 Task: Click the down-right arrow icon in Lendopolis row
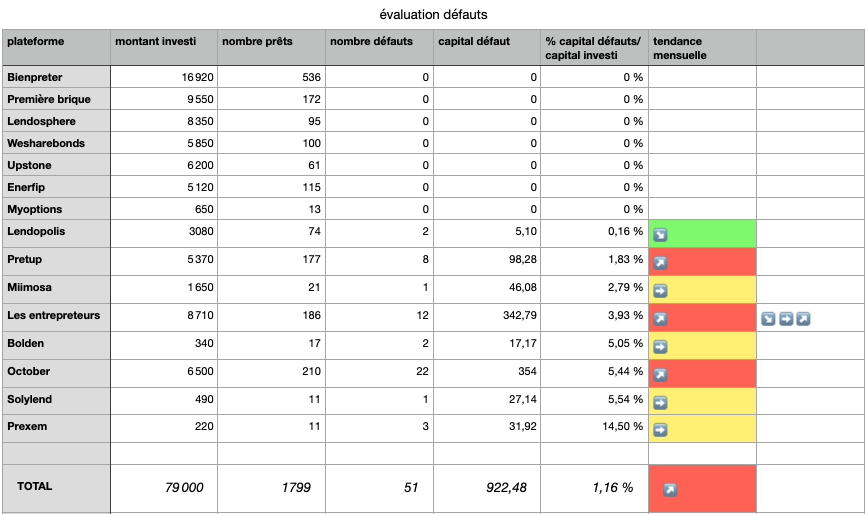660,235
